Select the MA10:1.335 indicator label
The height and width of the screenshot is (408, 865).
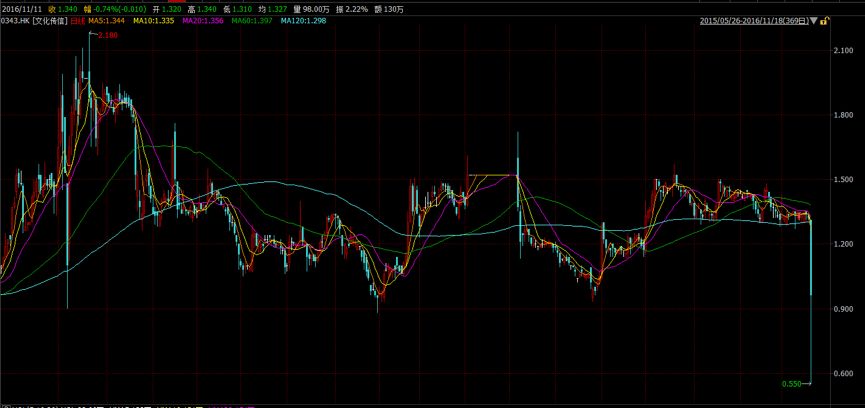(153, 20)
